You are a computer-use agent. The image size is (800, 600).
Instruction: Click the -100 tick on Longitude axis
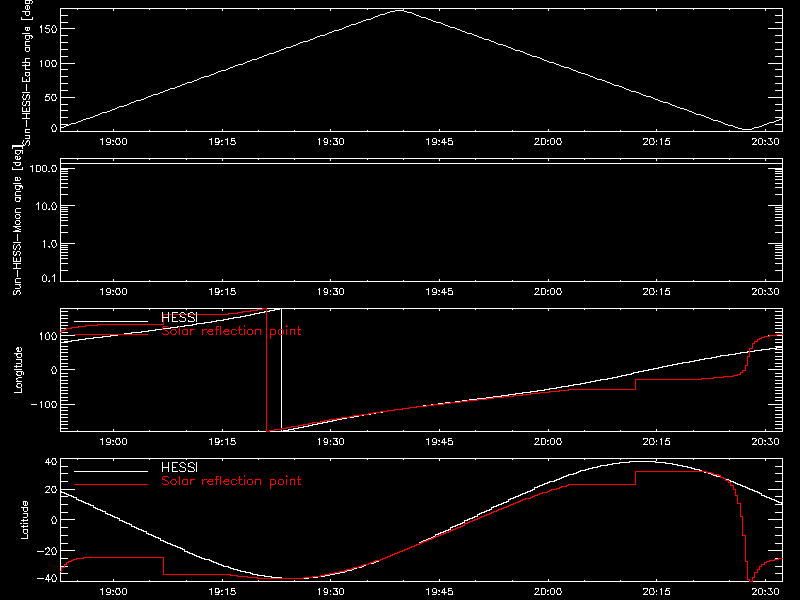pos(44,404)
